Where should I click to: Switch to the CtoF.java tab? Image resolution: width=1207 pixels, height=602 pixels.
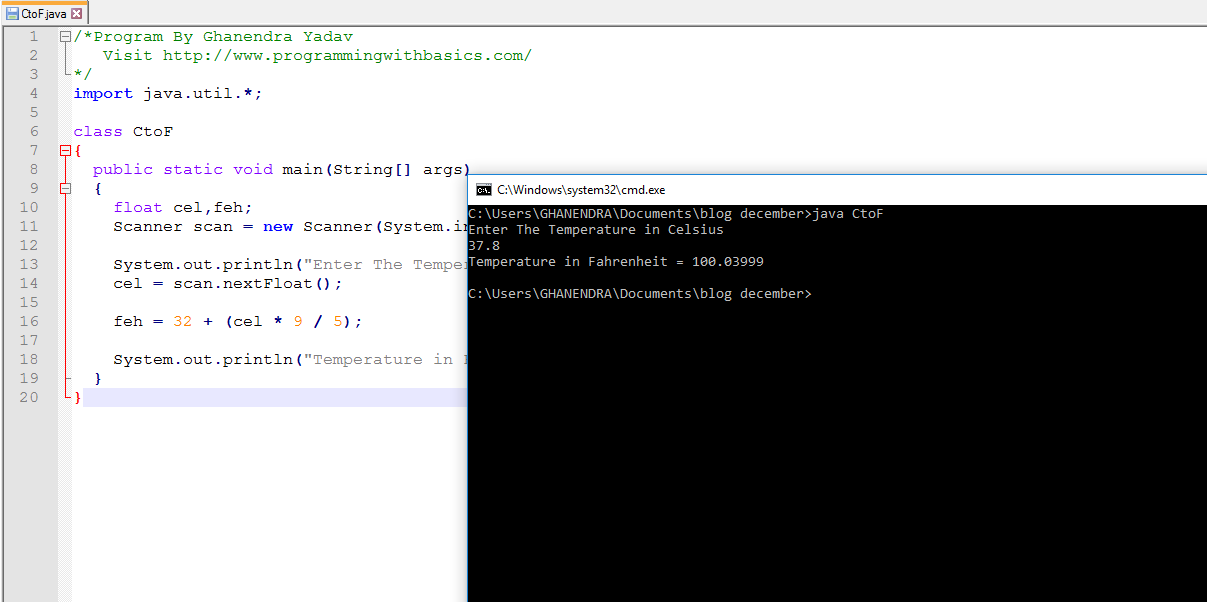coord(42,15)
